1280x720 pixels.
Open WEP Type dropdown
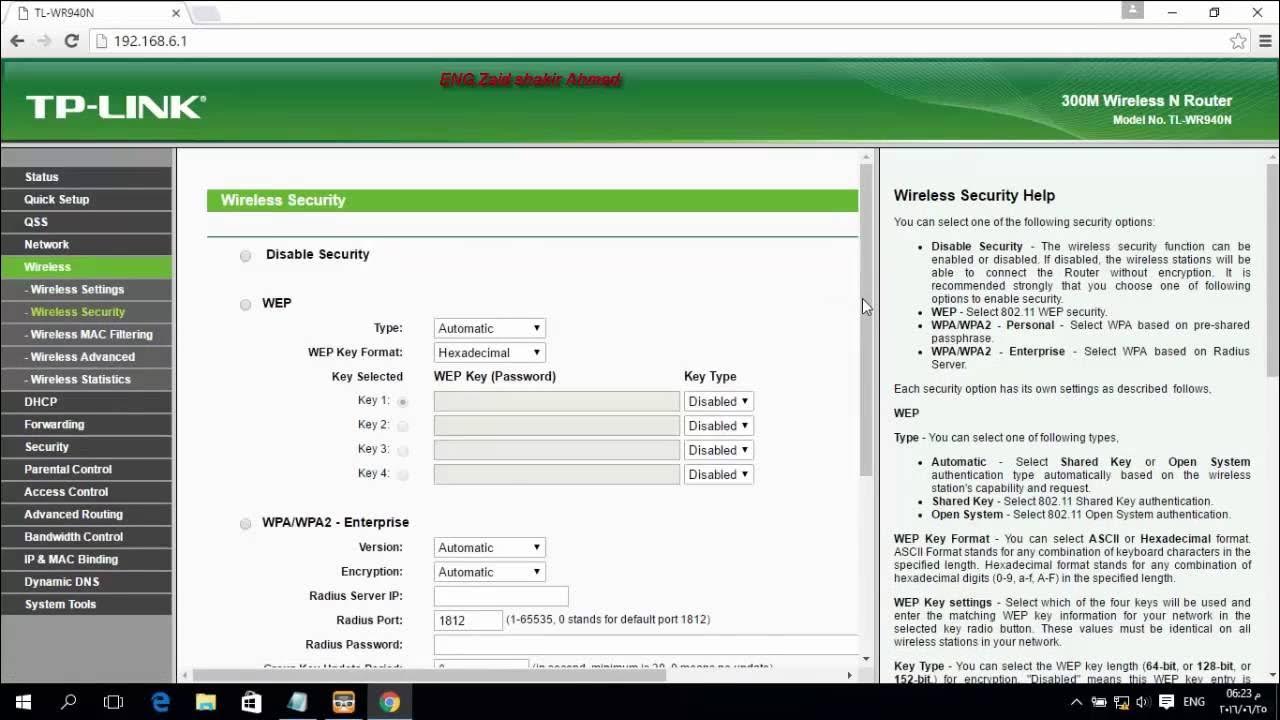coord(490,328)
